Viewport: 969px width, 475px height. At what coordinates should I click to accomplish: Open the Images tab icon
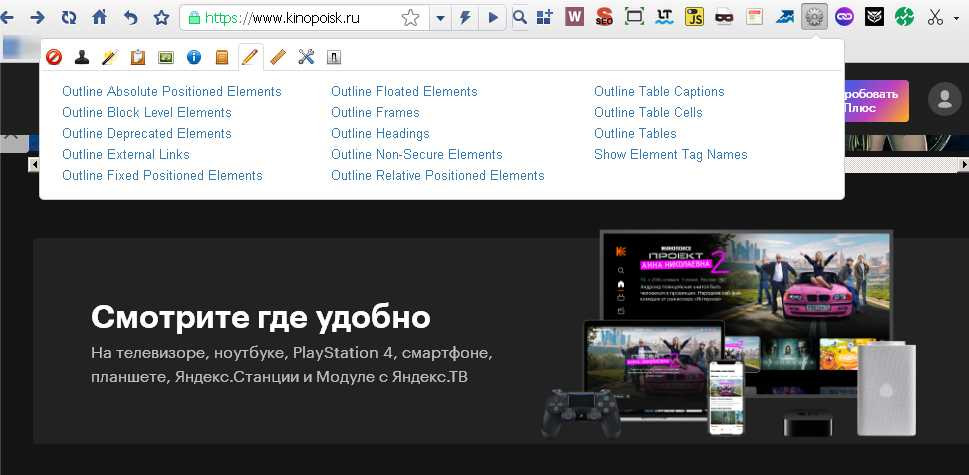pyautogui.click(x=166, y=57)
